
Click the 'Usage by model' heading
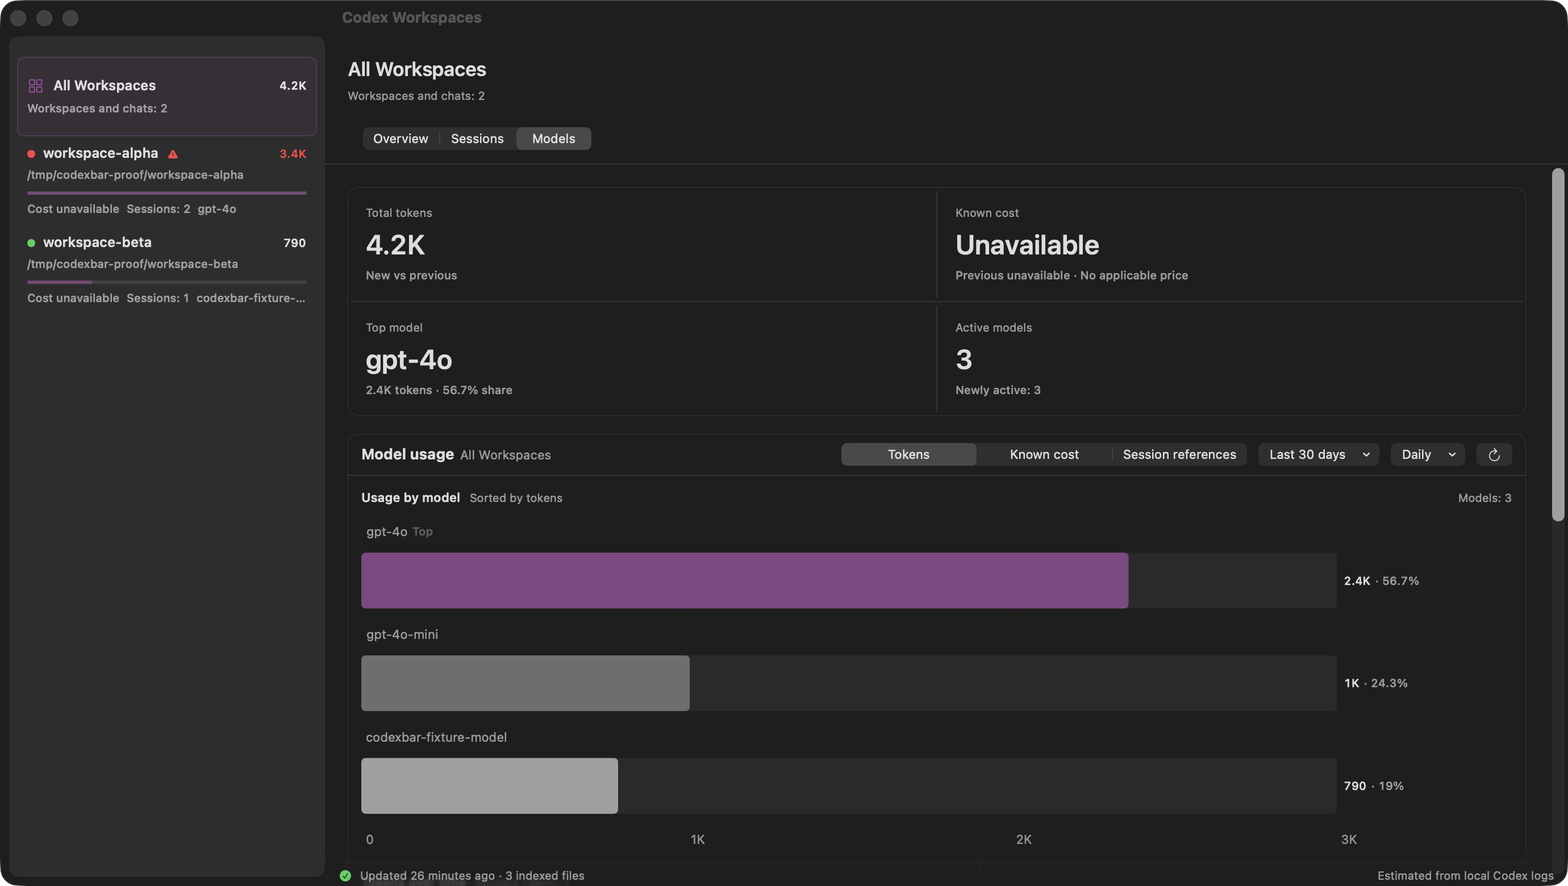[x=410, y=498]
